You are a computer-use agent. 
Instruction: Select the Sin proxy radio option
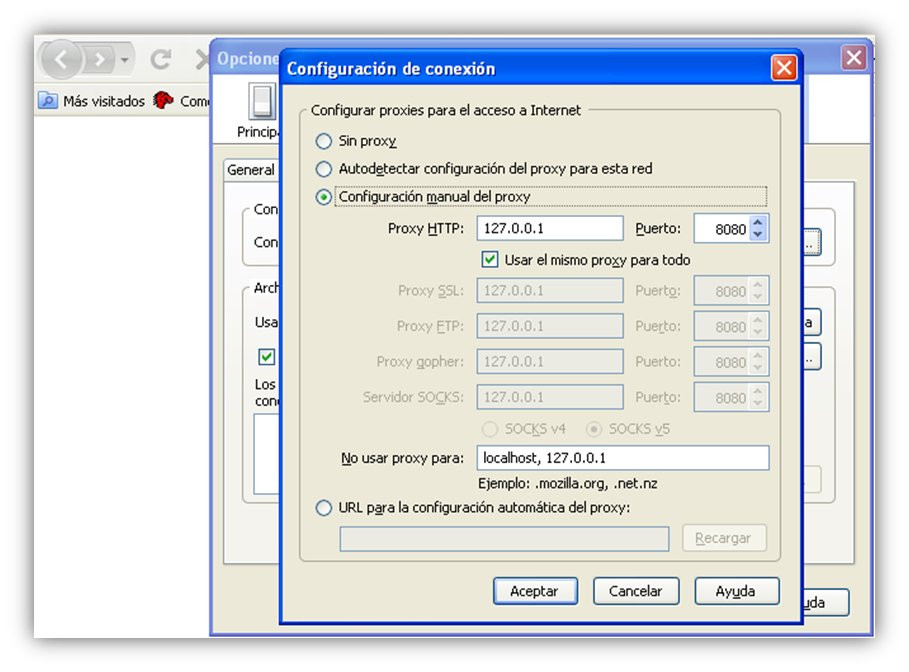click(323, 141)
